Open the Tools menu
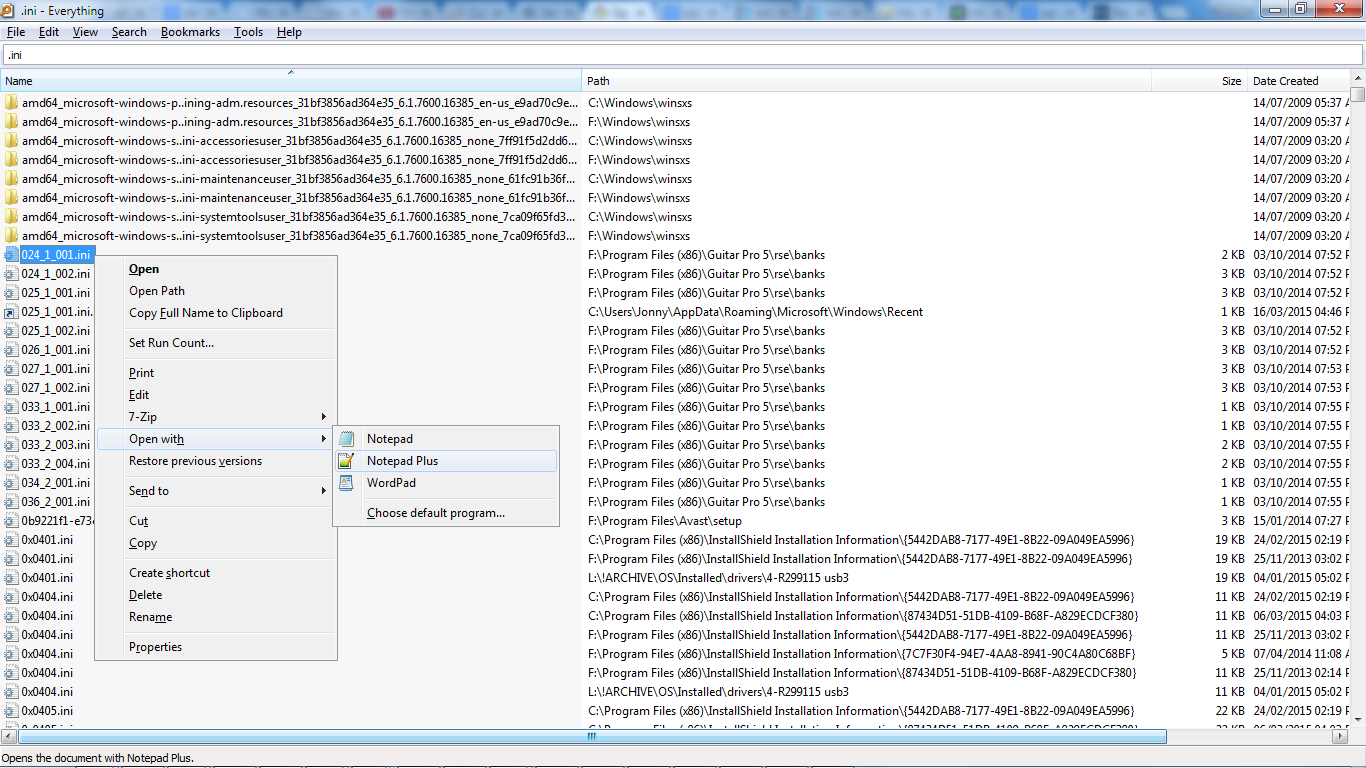The height and width of the screenshot is (768, 1366). [x=248, y=32]
